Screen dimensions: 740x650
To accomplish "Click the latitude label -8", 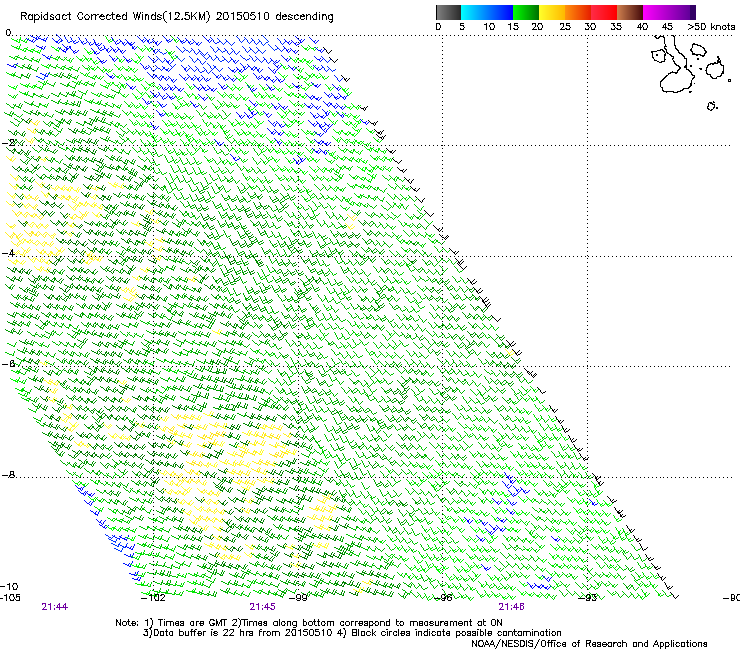I will click(8, 475).
